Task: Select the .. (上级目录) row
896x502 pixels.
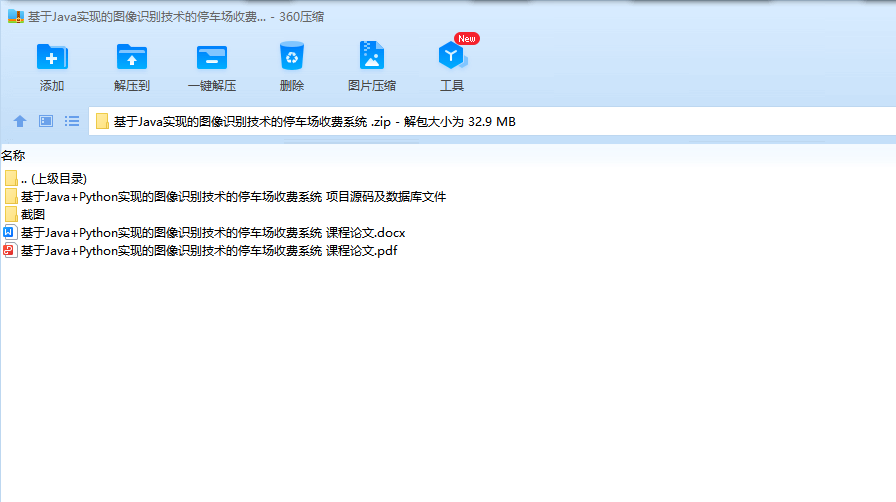Action: click(x=448, y=178)
